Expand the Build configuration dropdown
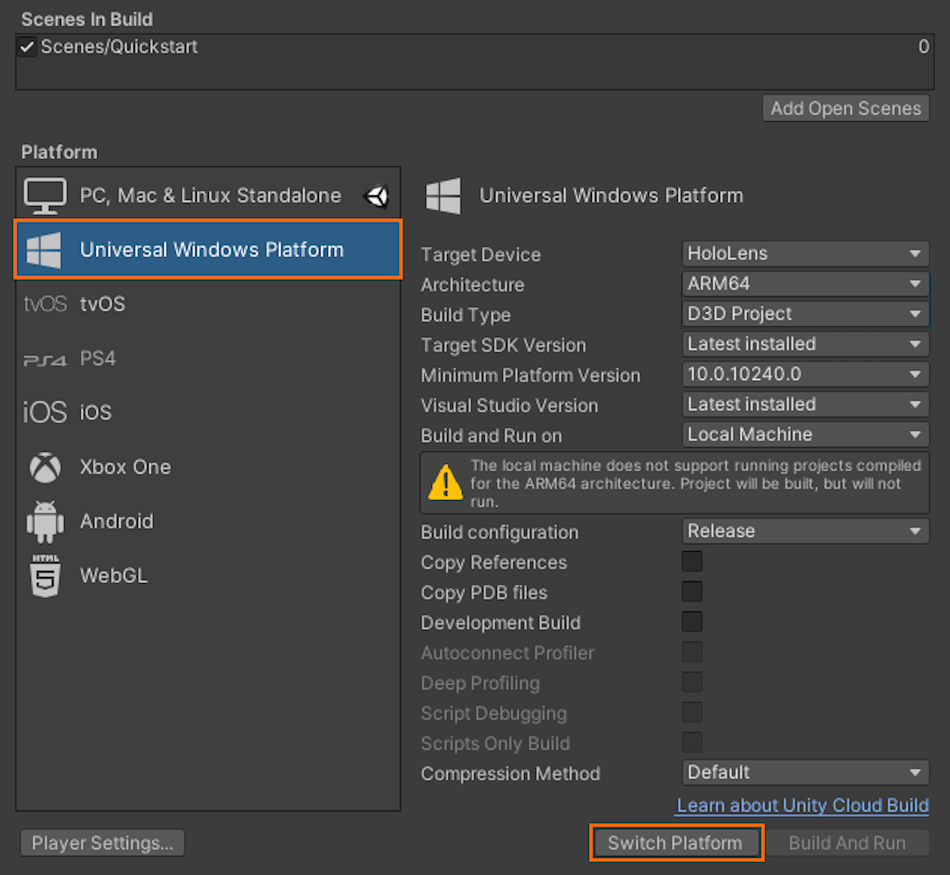The image size is (950, 875). pyautogui.click(x=805, y=531)
